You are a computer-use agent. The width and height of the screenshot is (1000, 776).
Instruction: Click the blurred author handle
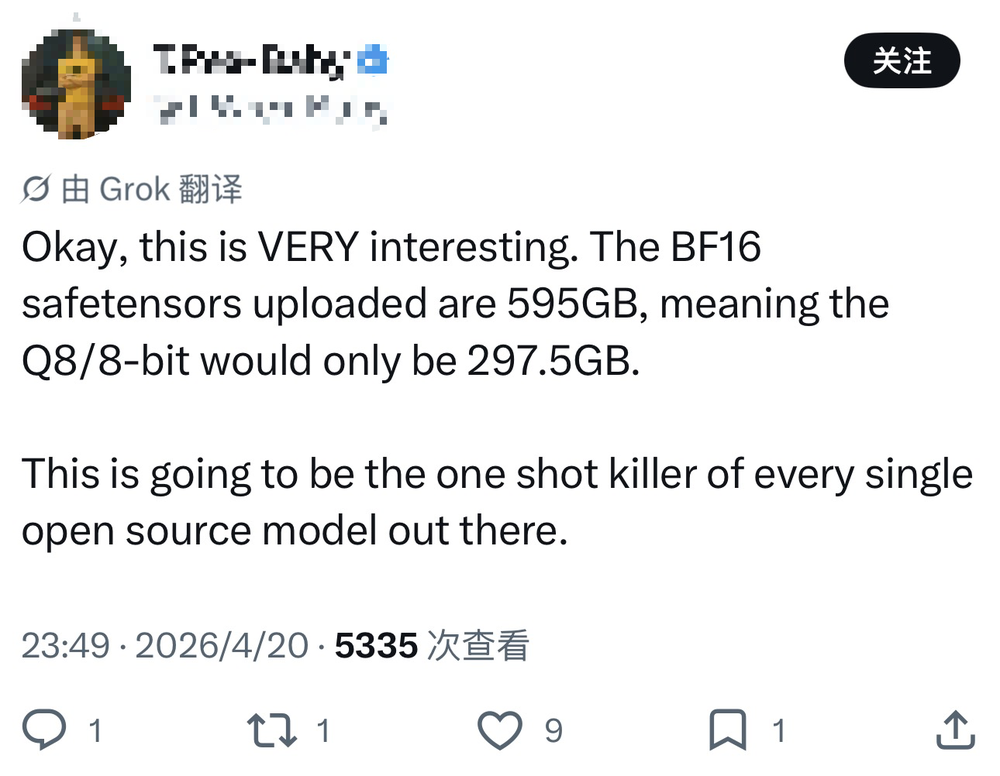point(268,108)
